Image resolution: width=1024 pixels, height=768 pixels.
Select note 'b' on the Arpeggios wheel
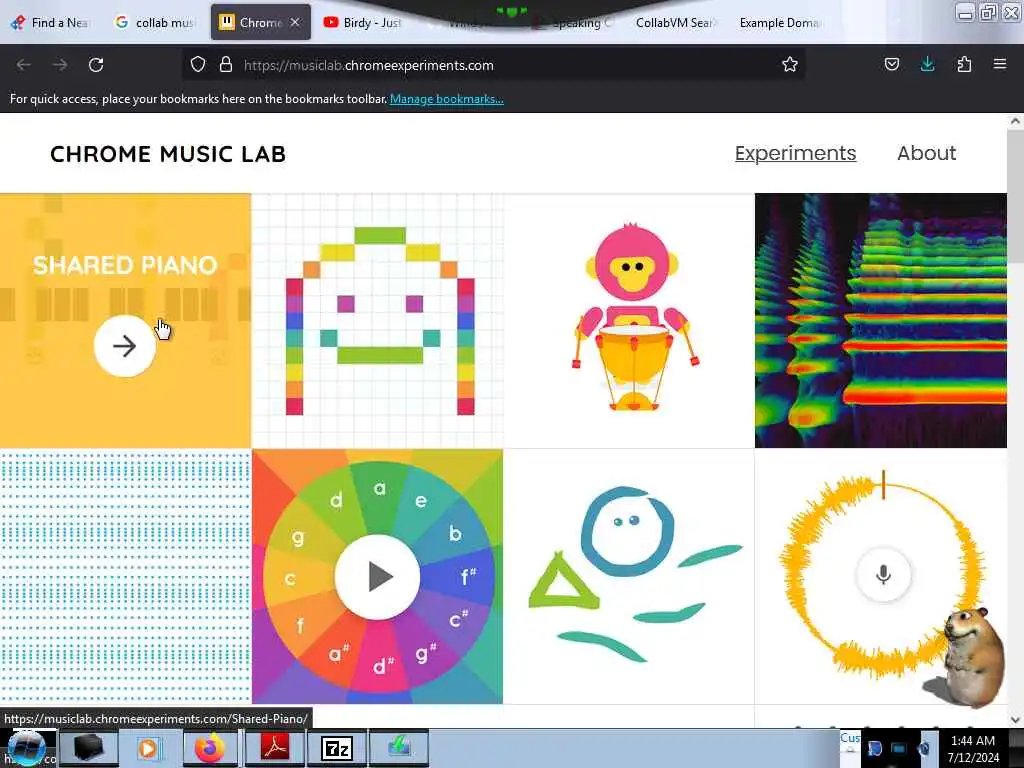click(455, 533)
